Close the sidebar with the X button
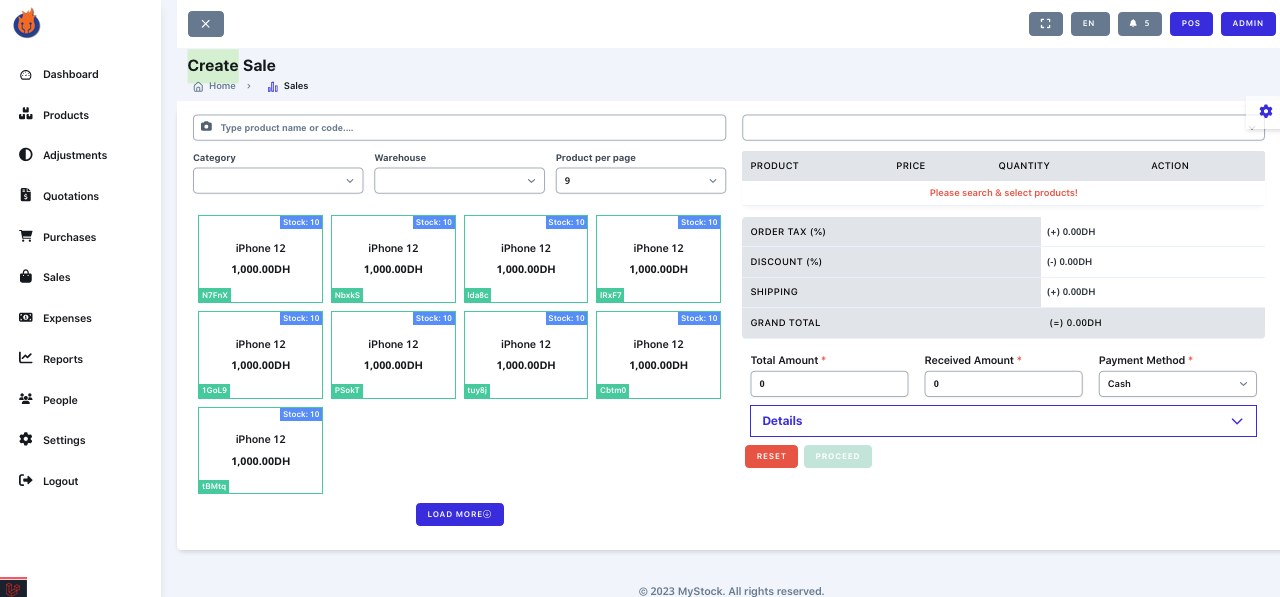The image size is (1280, 597). 206,24
